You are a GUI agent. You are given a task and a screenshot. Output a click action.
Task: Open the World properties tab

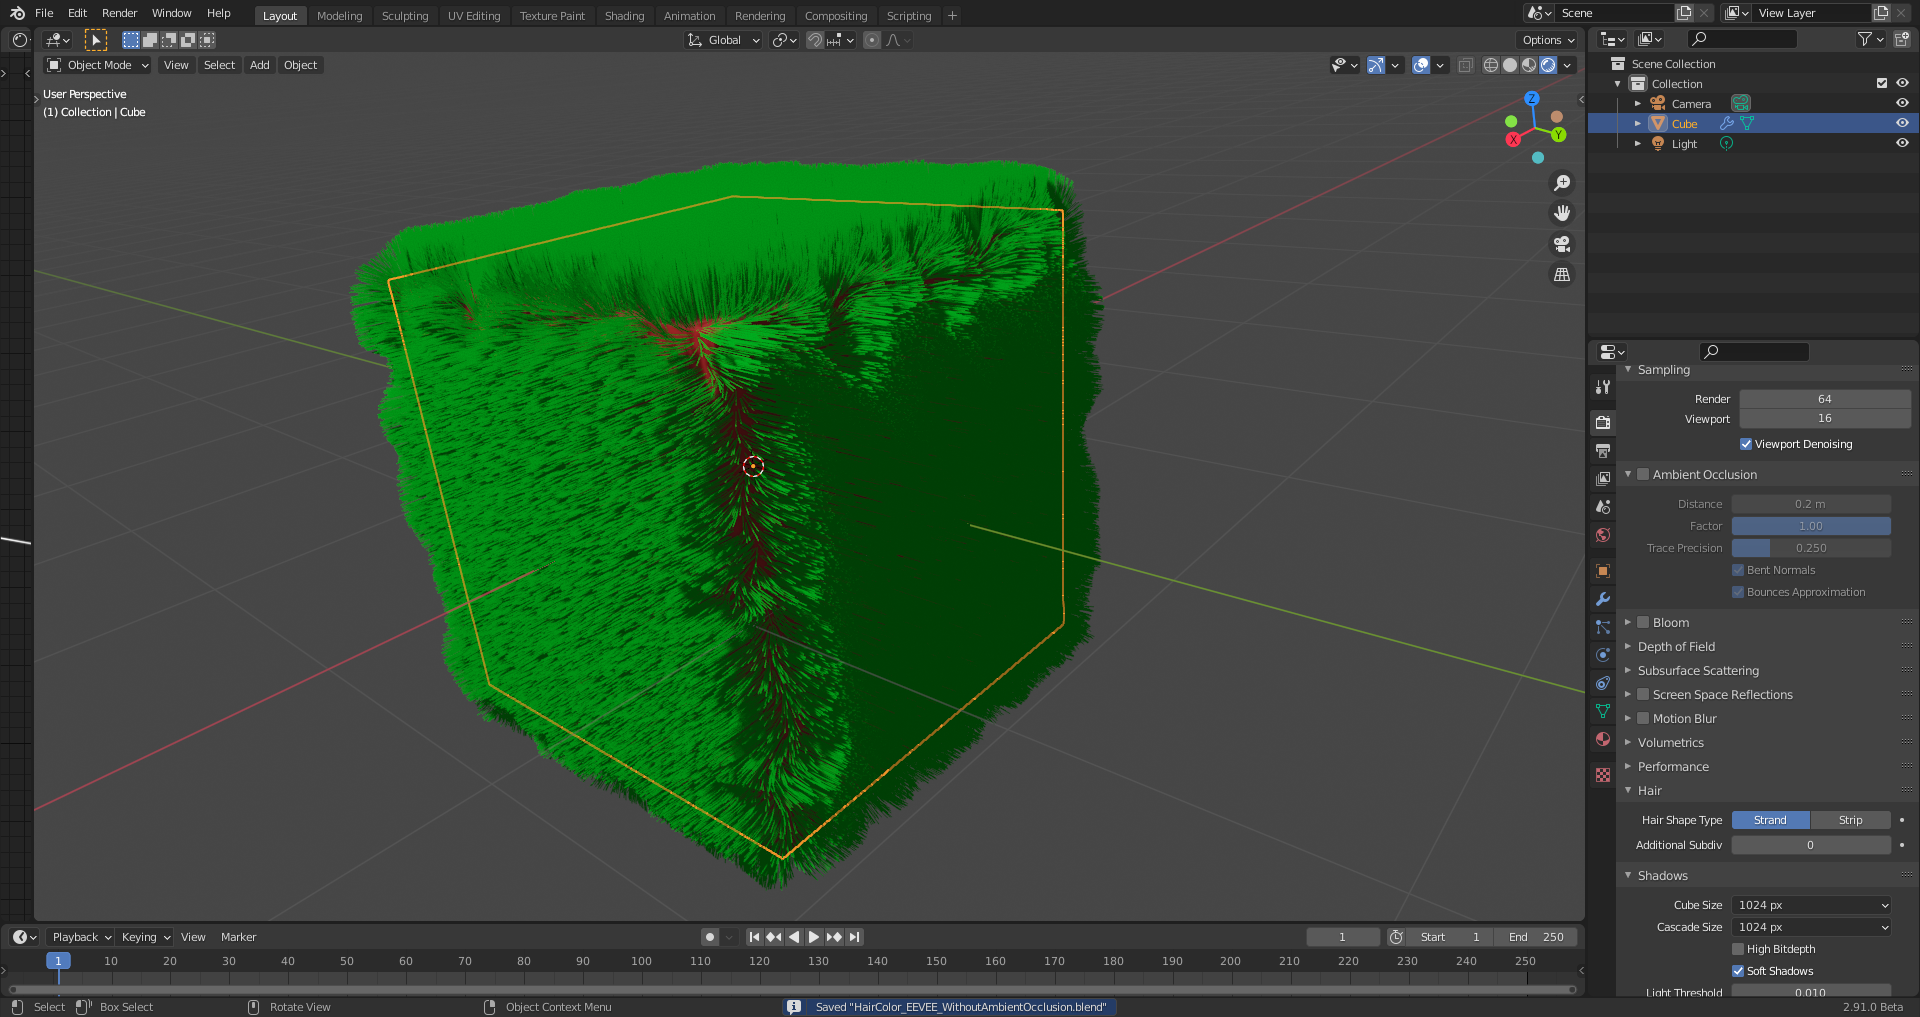[x=1603, y=535]
